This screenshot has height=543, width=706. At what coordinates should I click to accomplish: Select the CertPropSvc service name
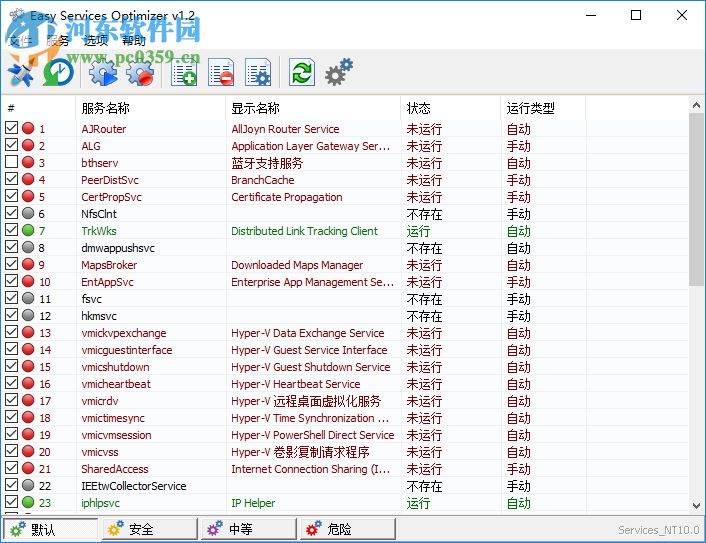click(111, 197)
